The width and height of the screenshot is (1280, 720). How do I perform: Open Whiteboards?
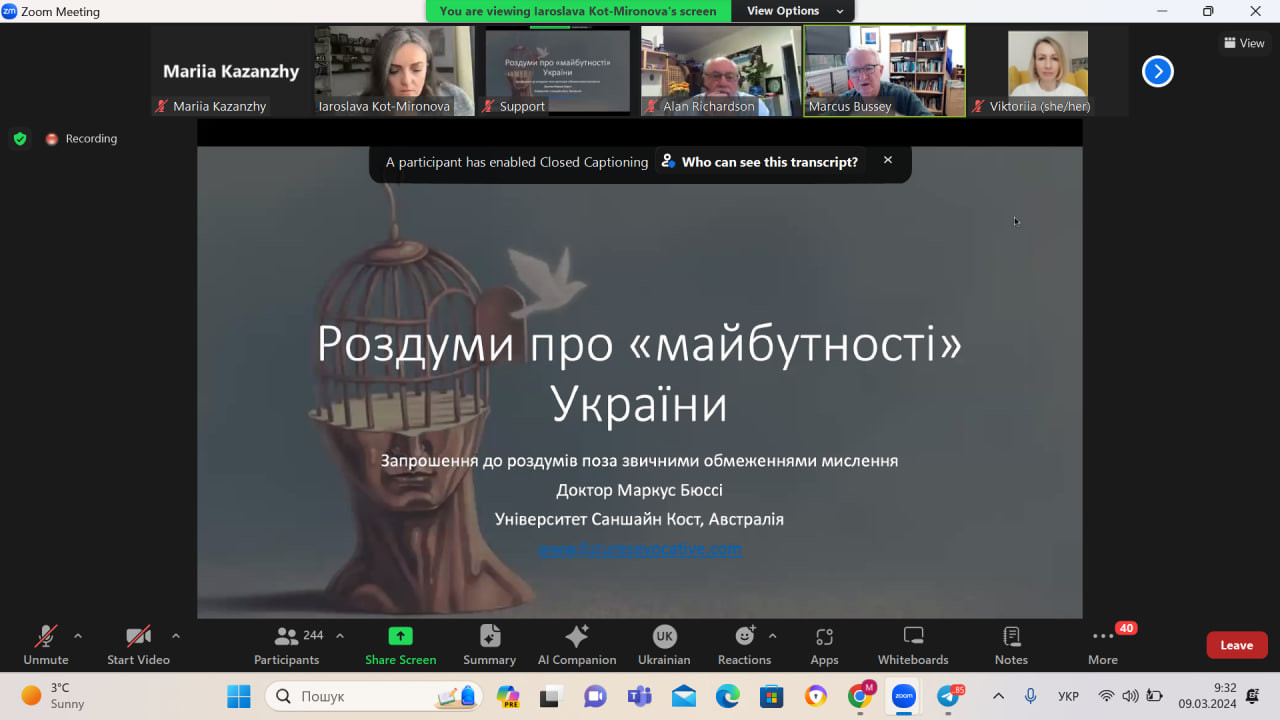click(x=912, y=645)
